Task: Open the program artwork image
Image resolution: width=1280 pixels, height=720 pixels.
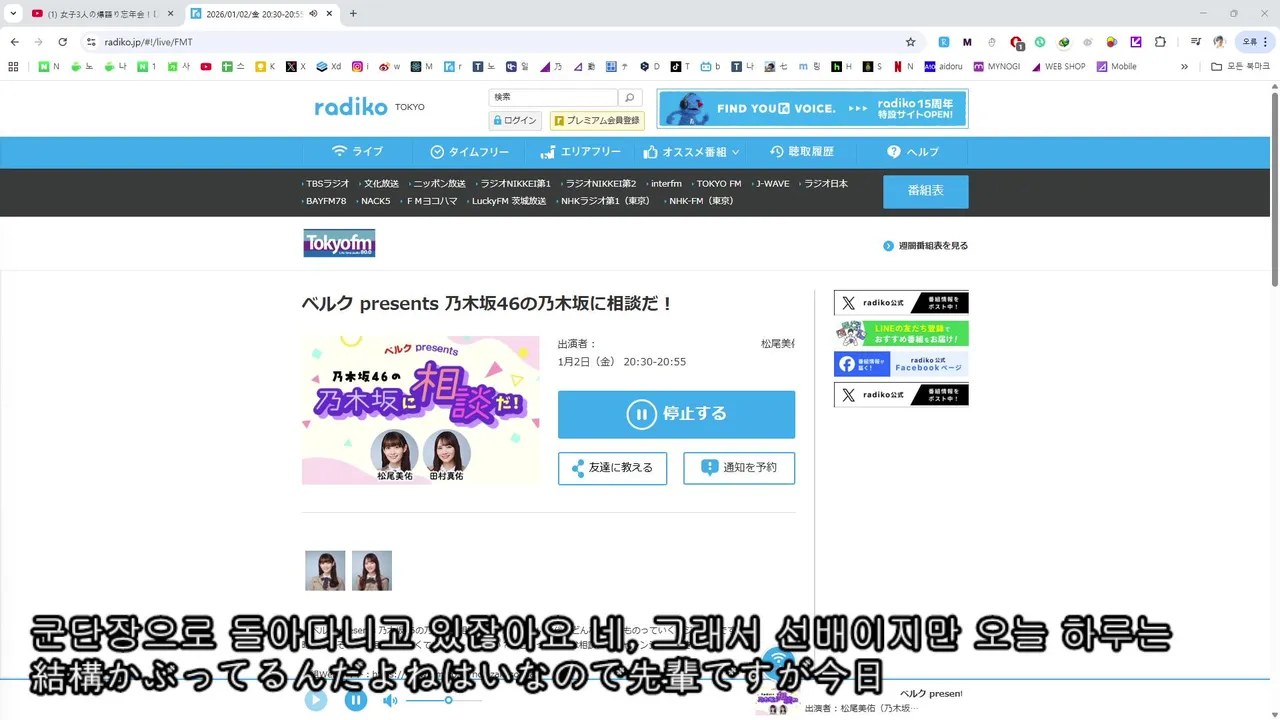Action: tap(420, 411)
